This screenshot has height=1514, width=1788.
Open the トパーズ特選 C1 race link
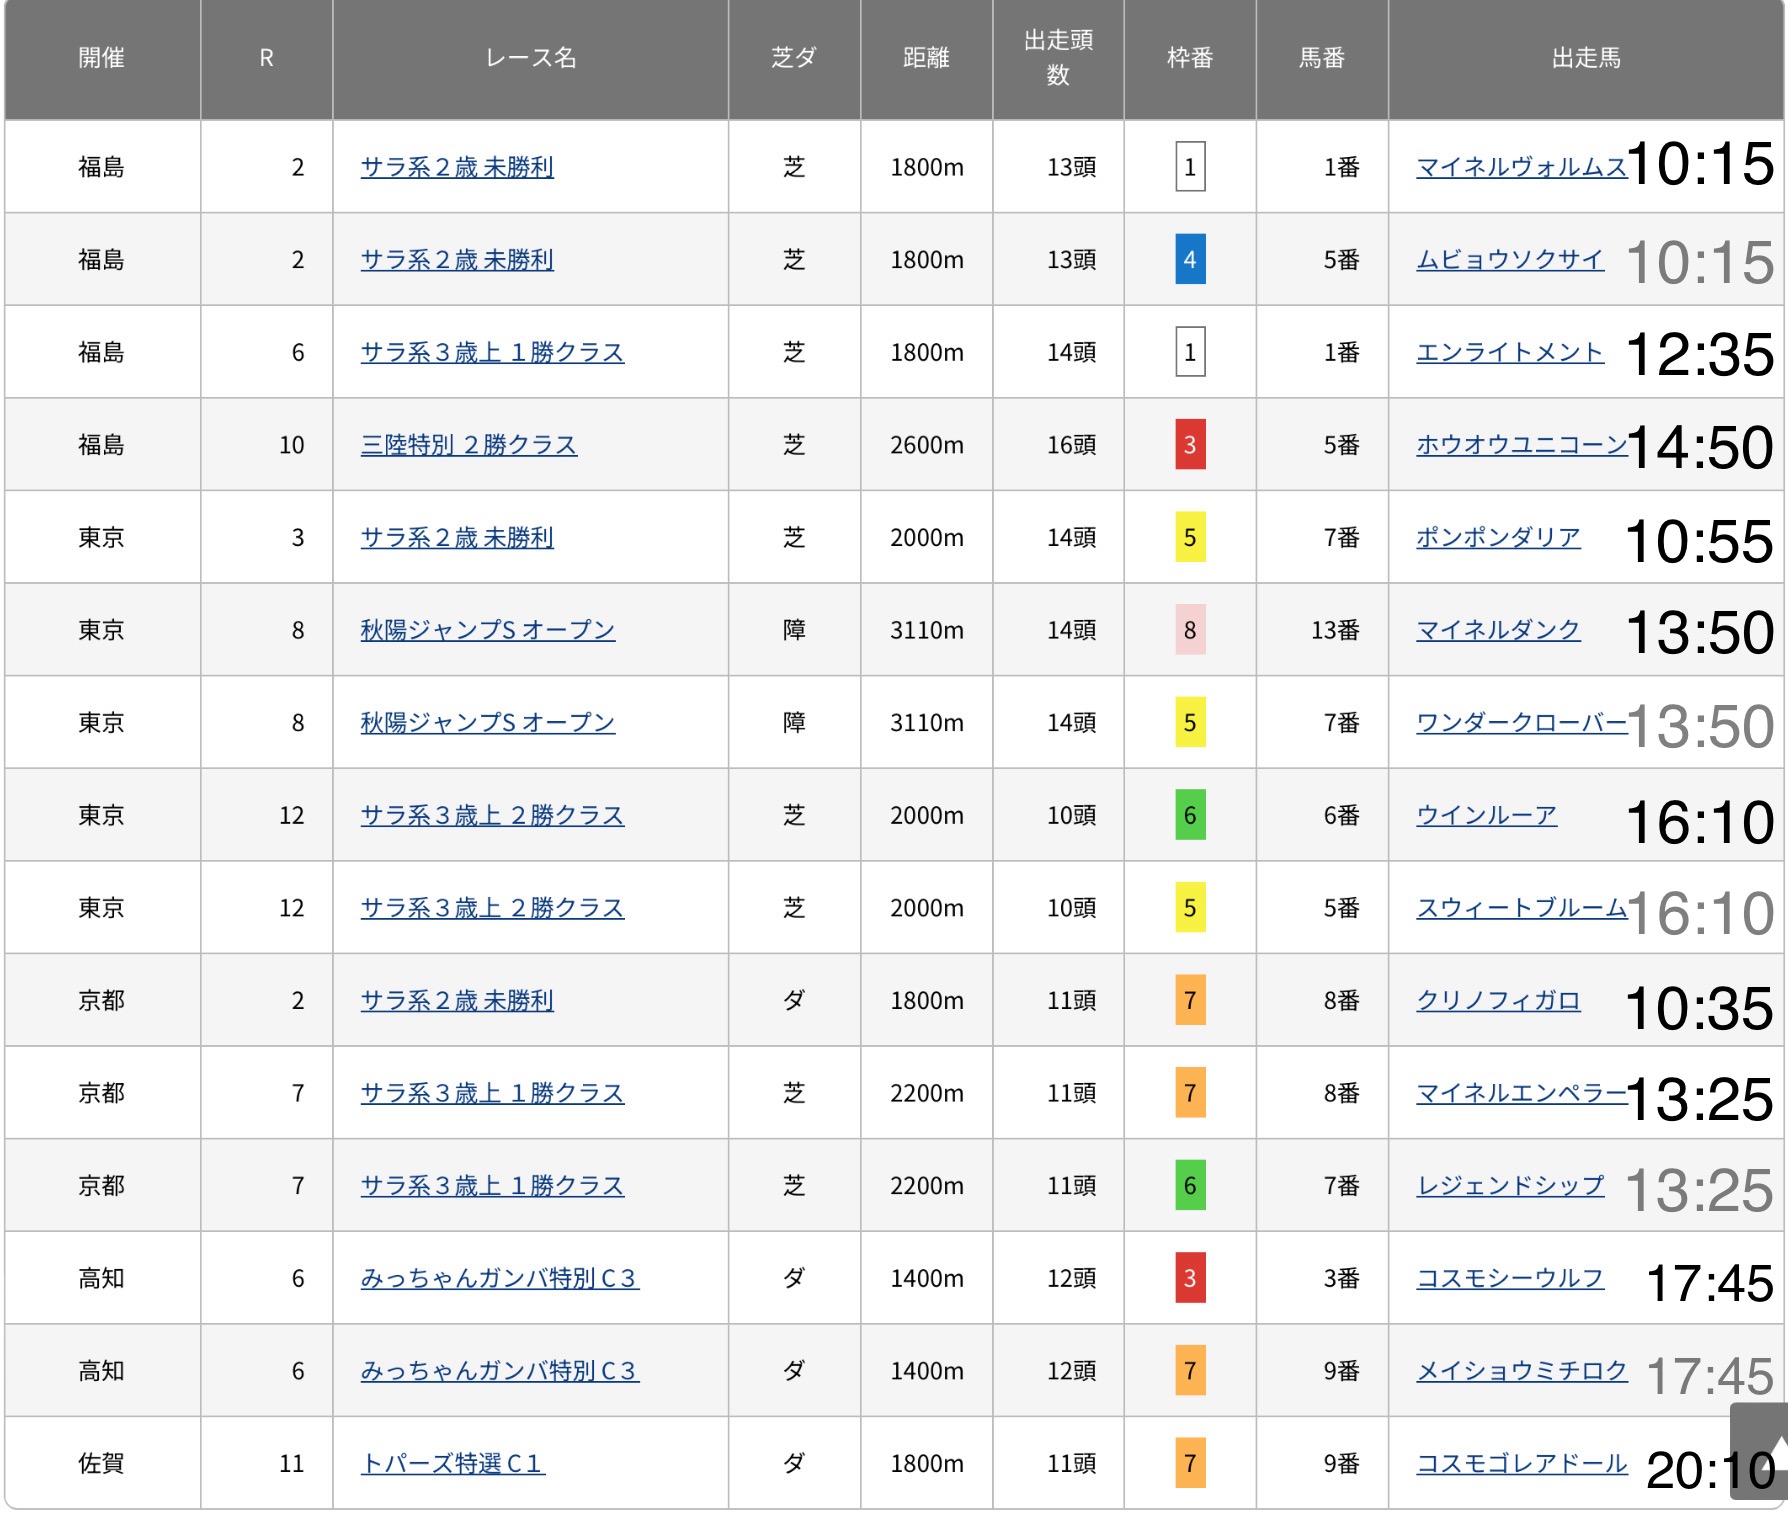coord(452,1464)
